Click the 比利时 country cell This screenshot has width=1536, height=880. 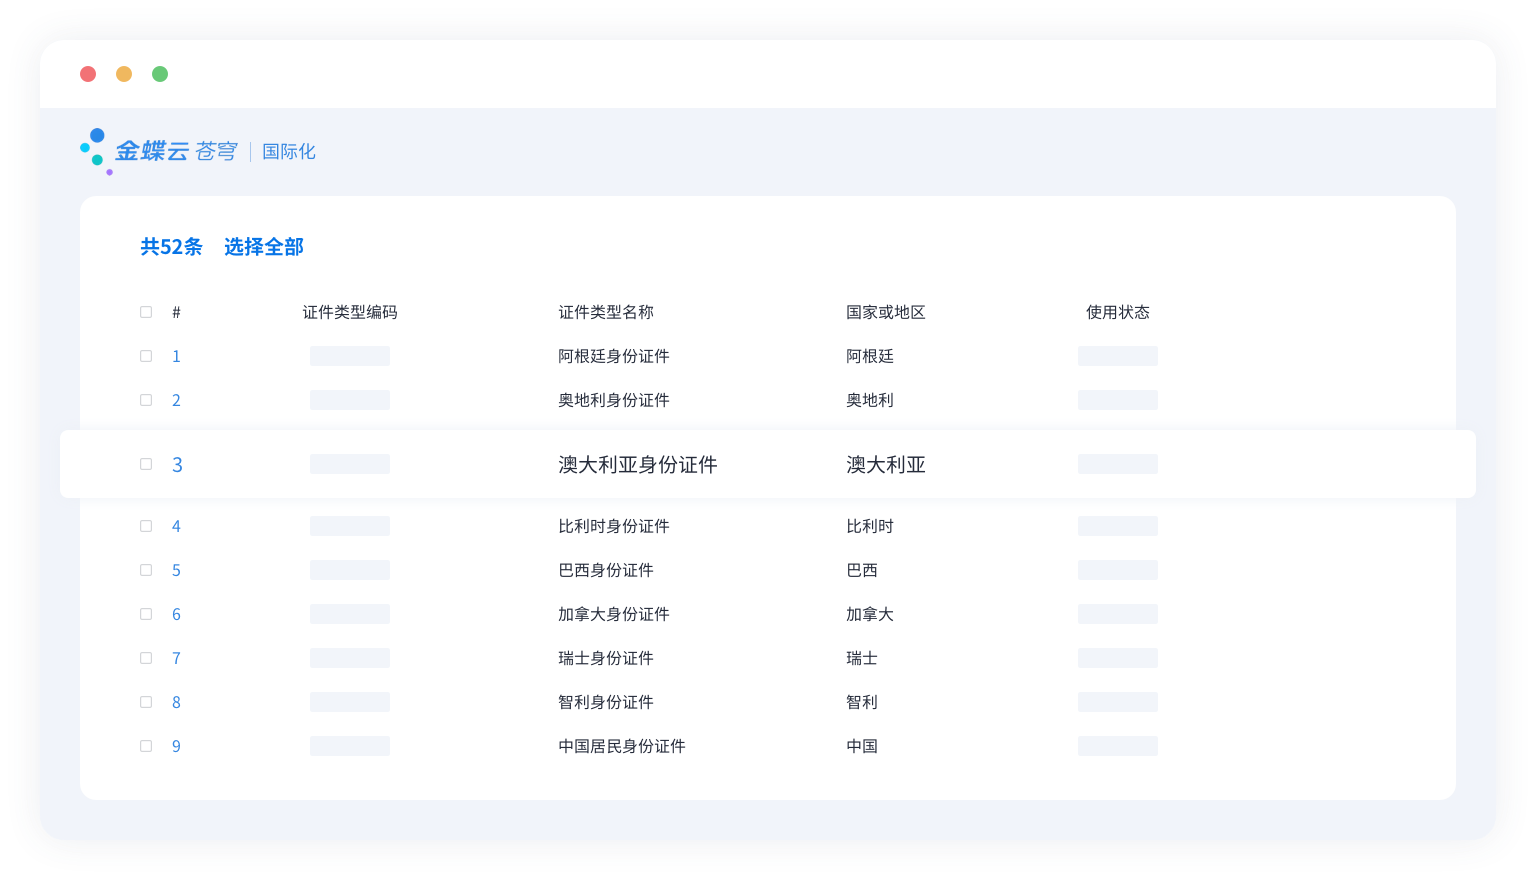point(870,526)
